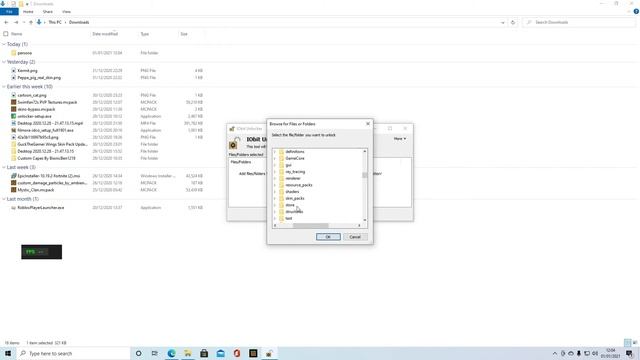Open the Share ribbon tab

coord(48,12)
